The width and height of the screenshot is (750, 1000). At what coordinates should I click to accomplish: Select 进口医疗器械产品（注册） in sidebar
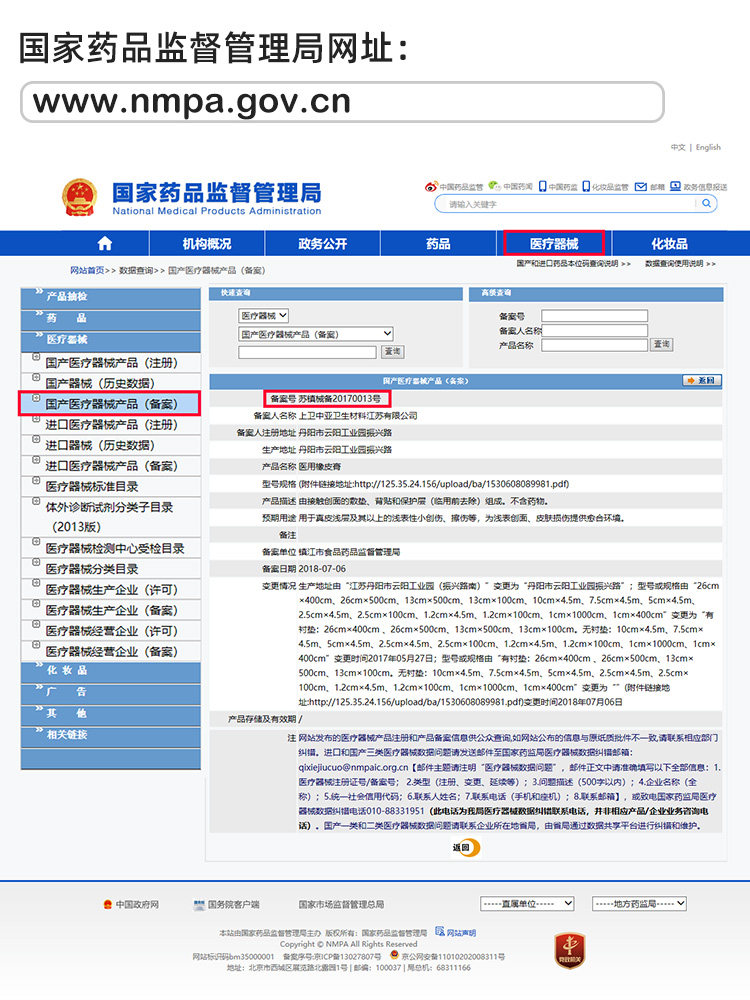111,425
